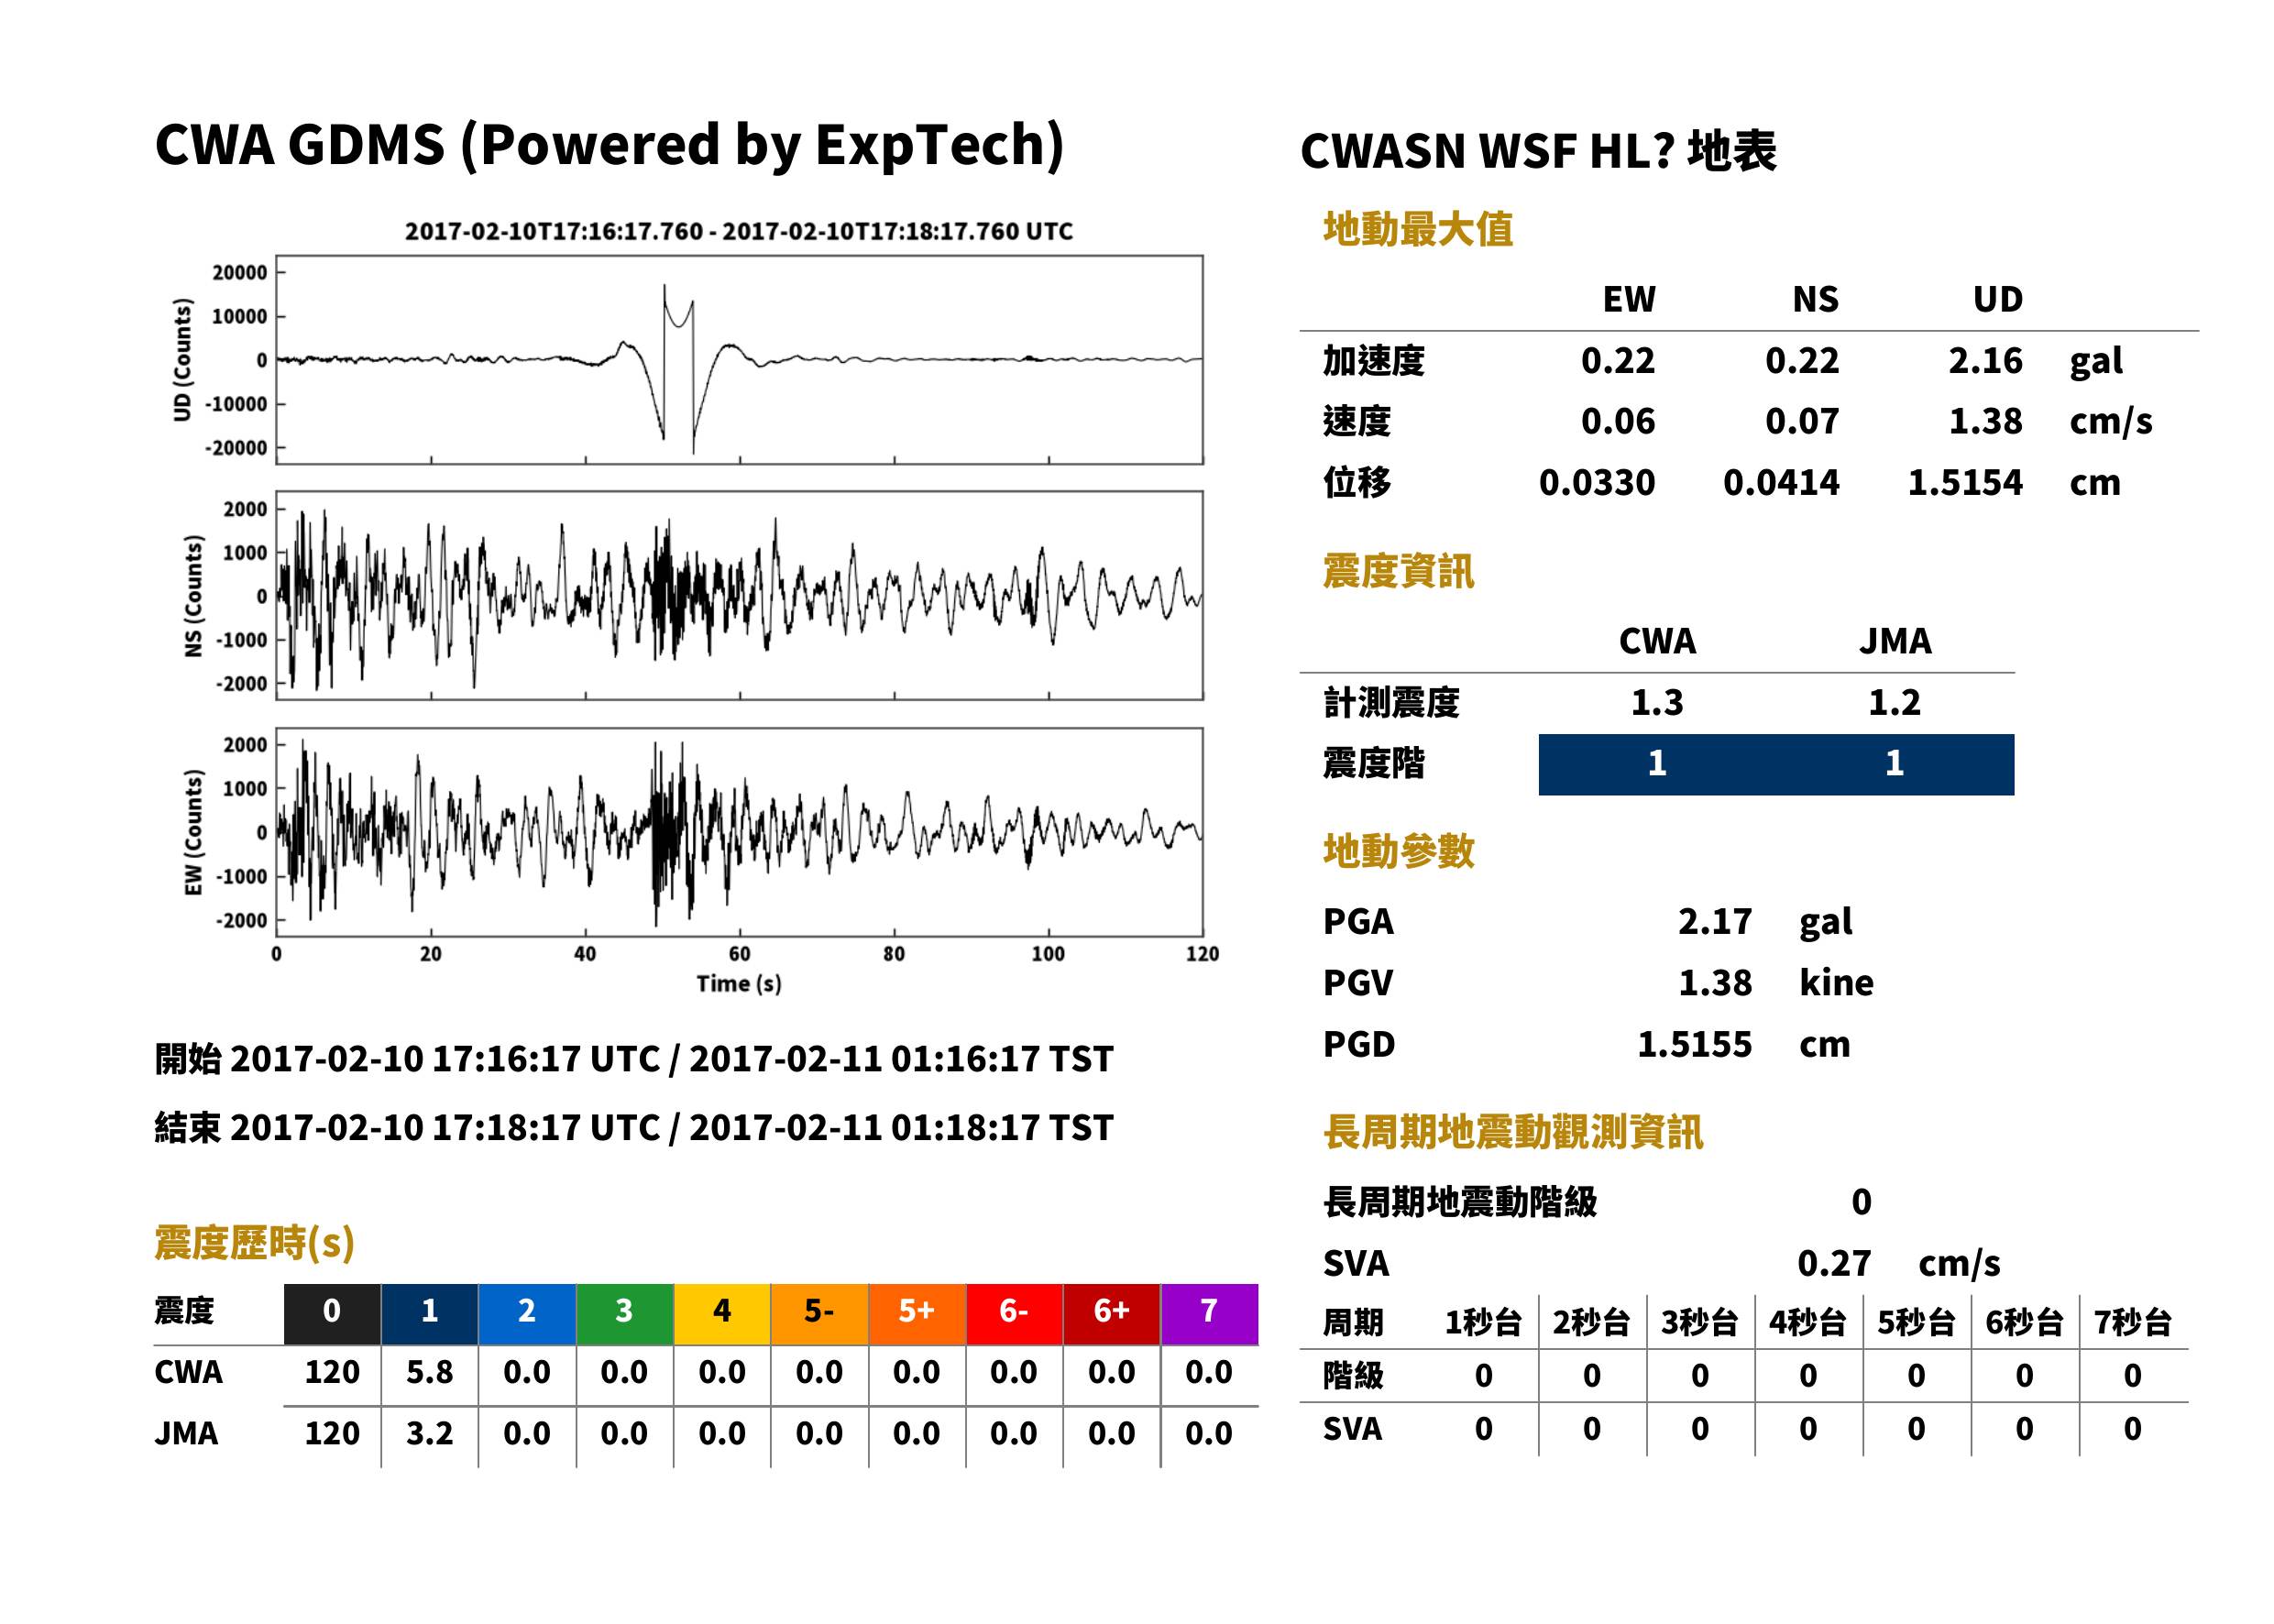Viewport: 2274px width, 1624px height.
Task: Click the PGA value 2.17 gal
Action: [x=1765, y=921]
